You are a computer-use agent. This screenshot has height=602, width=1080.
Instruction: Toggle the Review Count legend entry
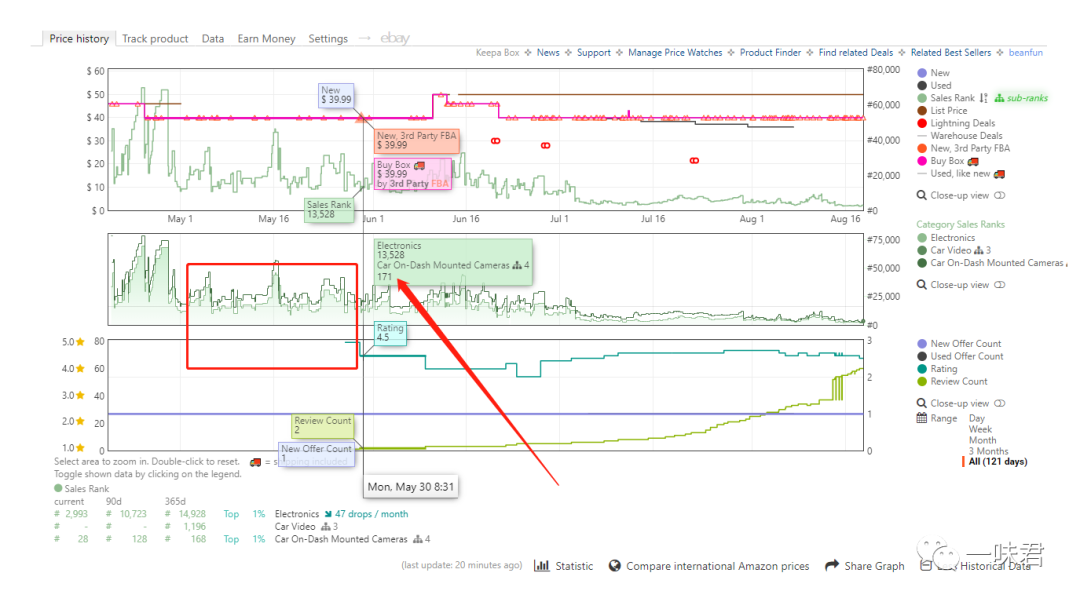[x=952, y=381]
